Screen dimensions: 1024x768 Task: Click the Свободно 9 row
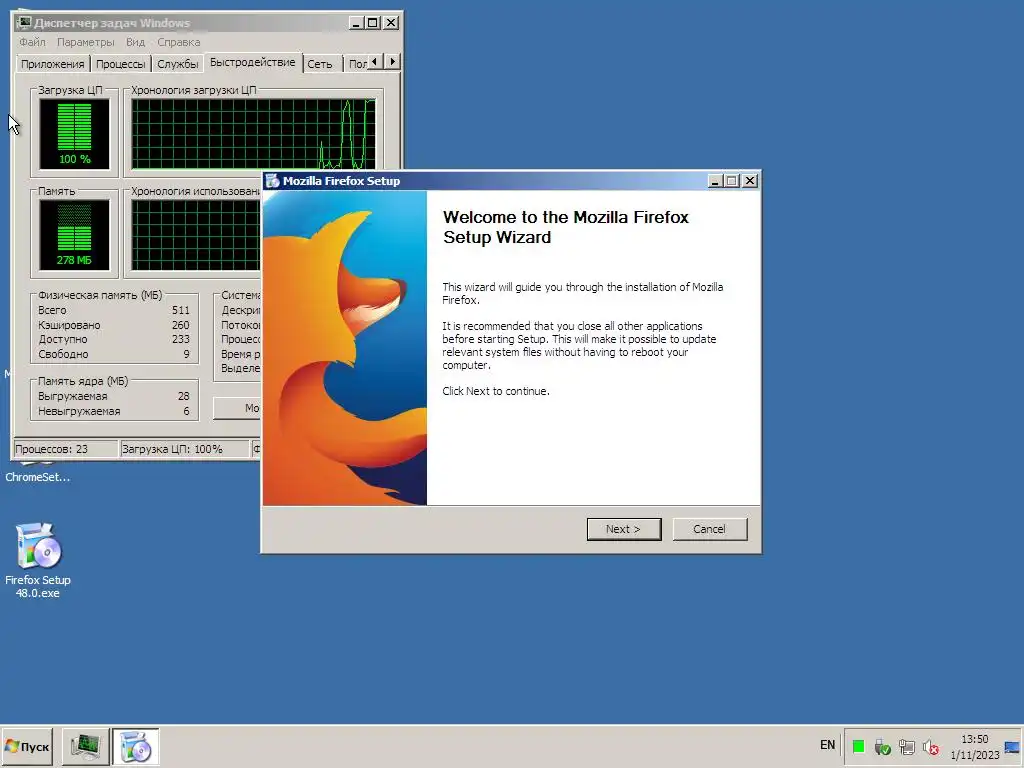[114, 355]
